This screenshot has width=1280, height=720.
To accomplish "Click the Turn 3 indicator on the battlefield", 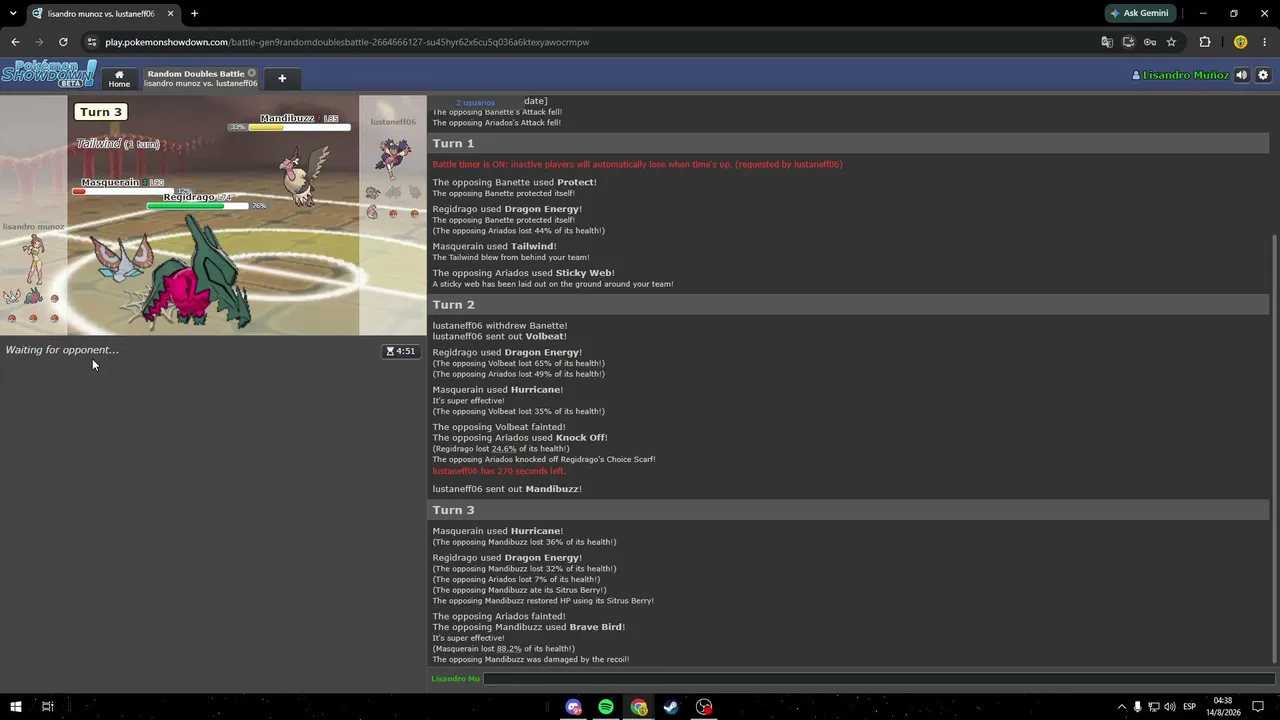I will coord(100,112).
